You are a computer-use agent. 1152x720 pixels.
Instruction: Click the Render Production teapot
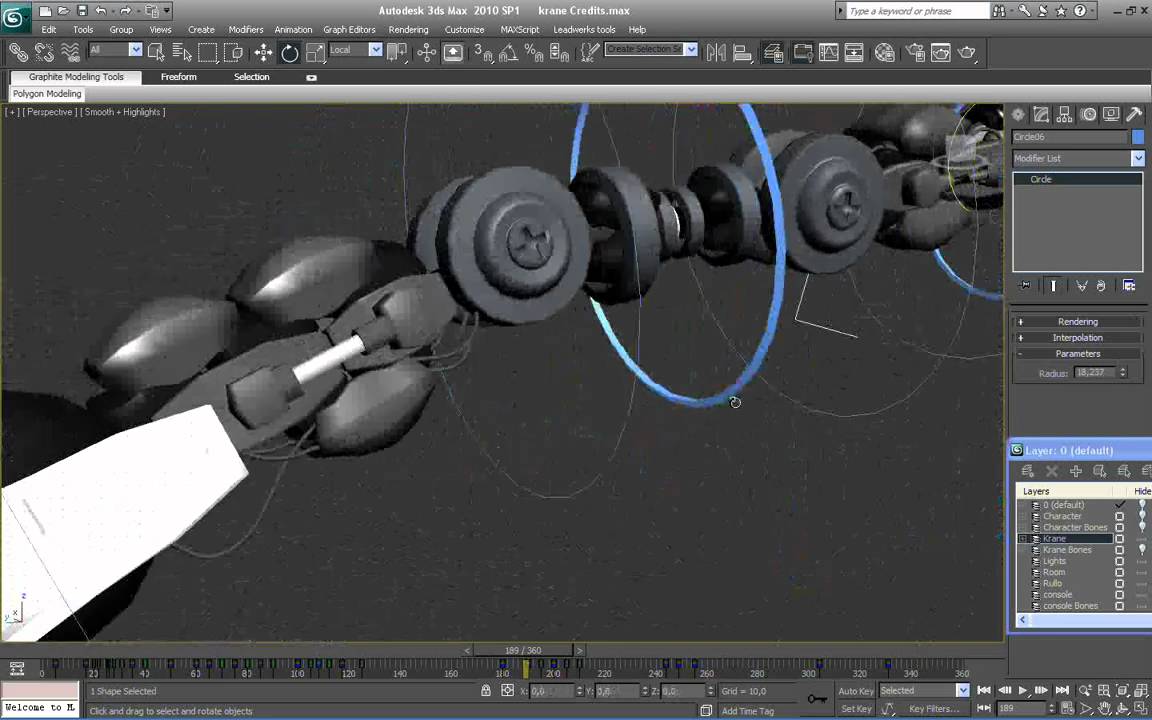[966, 52]
